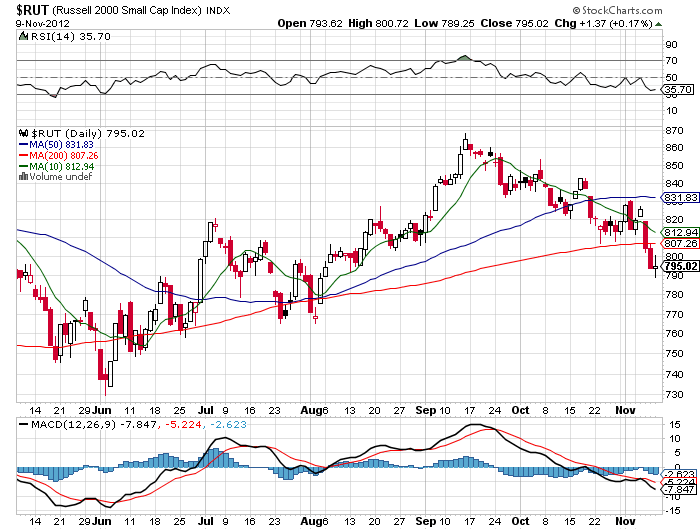Click the Sep label on MACD bottom axis
This screenshot has height=530, width=700.
425,521
